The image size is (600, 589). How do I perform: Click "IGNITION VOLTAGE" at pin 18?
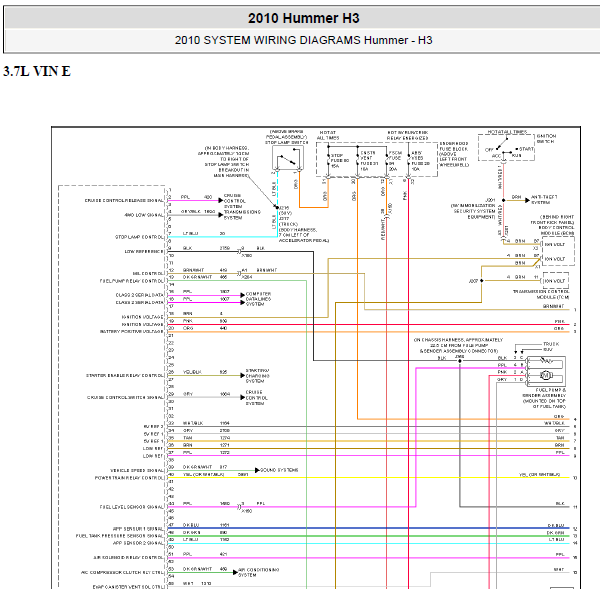142,317
